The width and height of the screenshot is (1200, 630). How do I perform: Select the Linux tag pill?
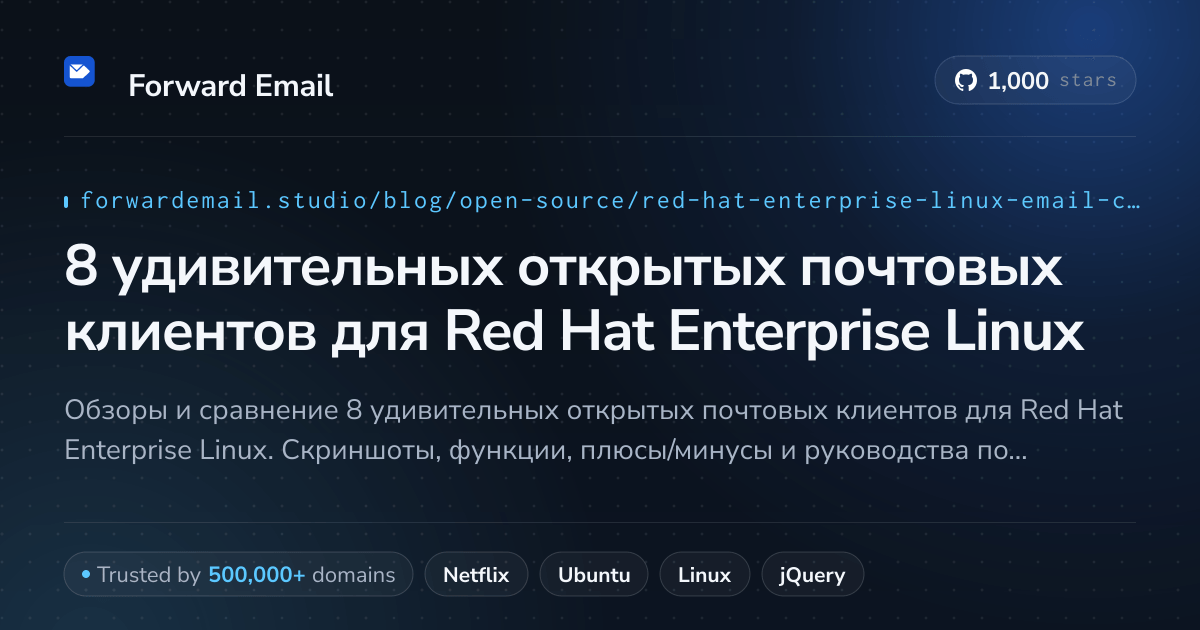pyautogui.click(x=704, y=575)
